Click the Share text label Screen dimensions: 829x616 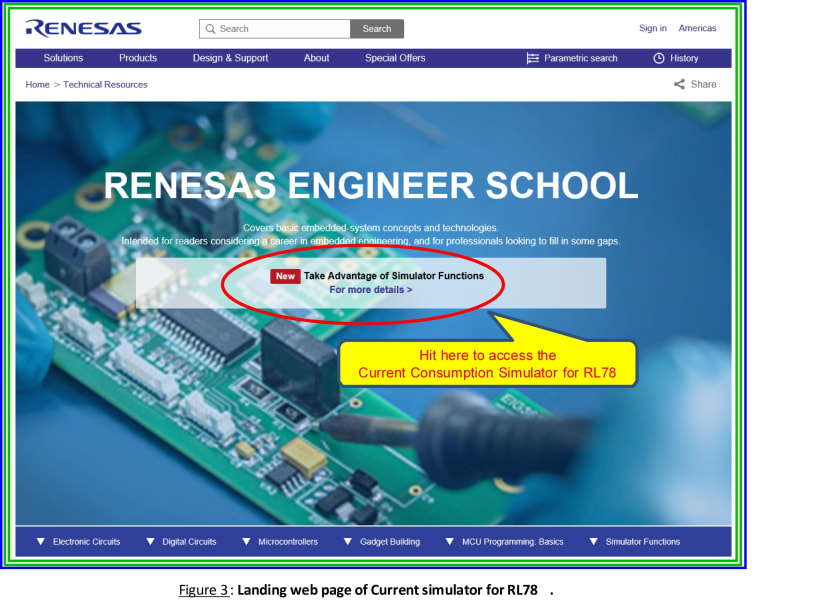[x=703, y=84]
